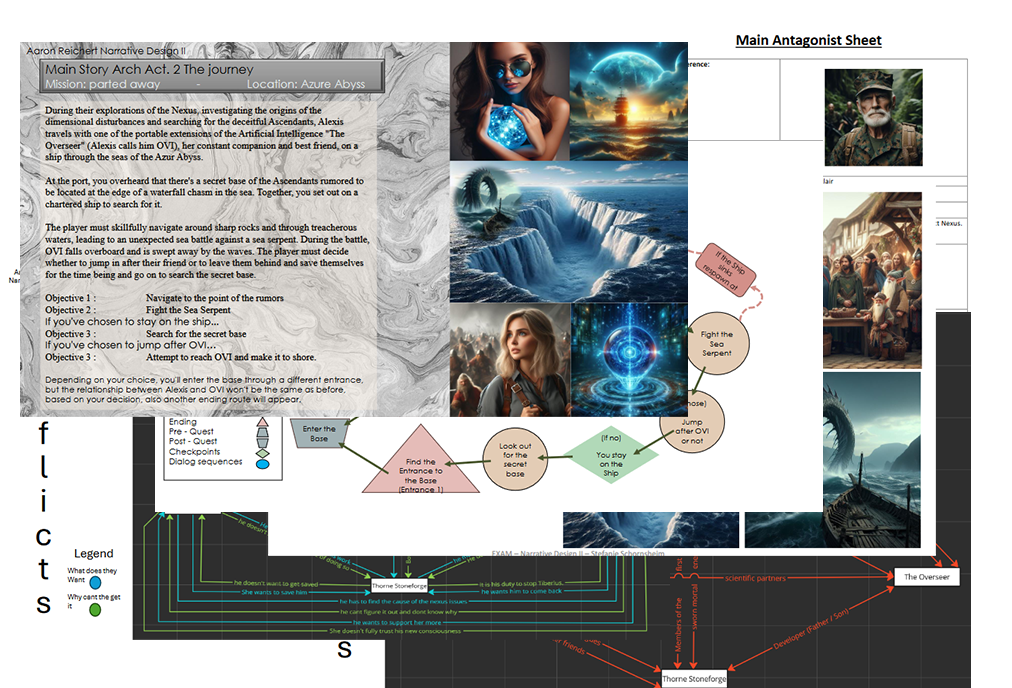Open the waterfall chasm in the sea image
The height and width of the screenshot is (688, 1012).
pyautogui.click(x=569, y=232)
